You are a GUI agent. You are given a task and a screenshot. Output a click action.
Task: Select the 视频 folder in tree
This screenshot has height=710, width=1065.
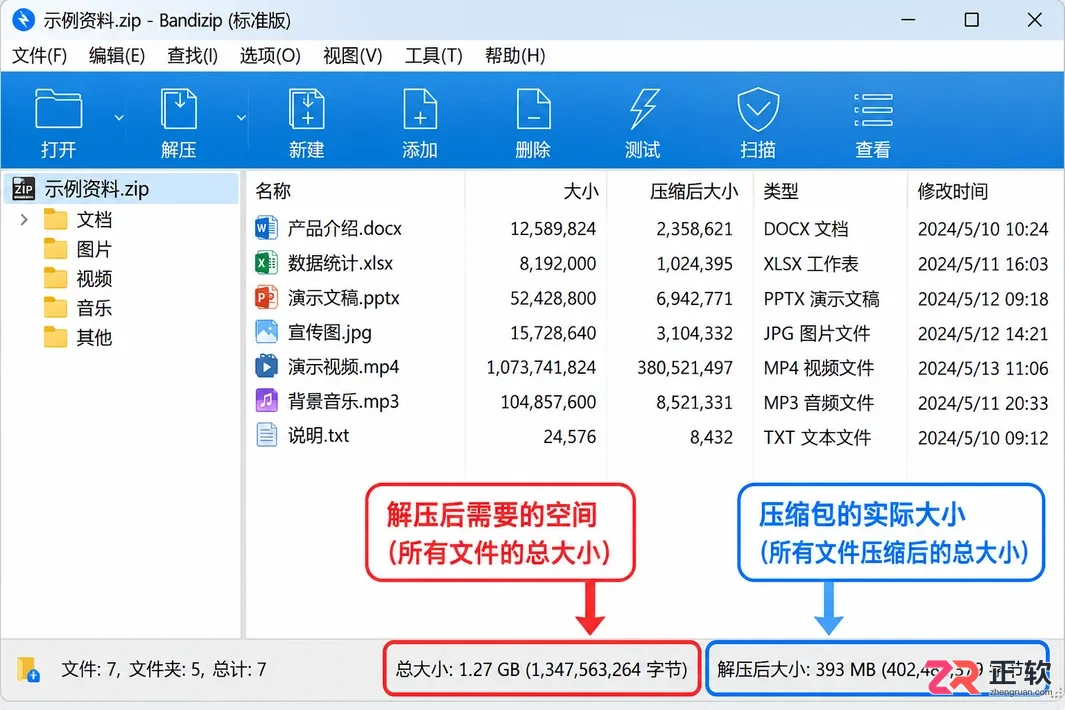click(x=94, y=279)
